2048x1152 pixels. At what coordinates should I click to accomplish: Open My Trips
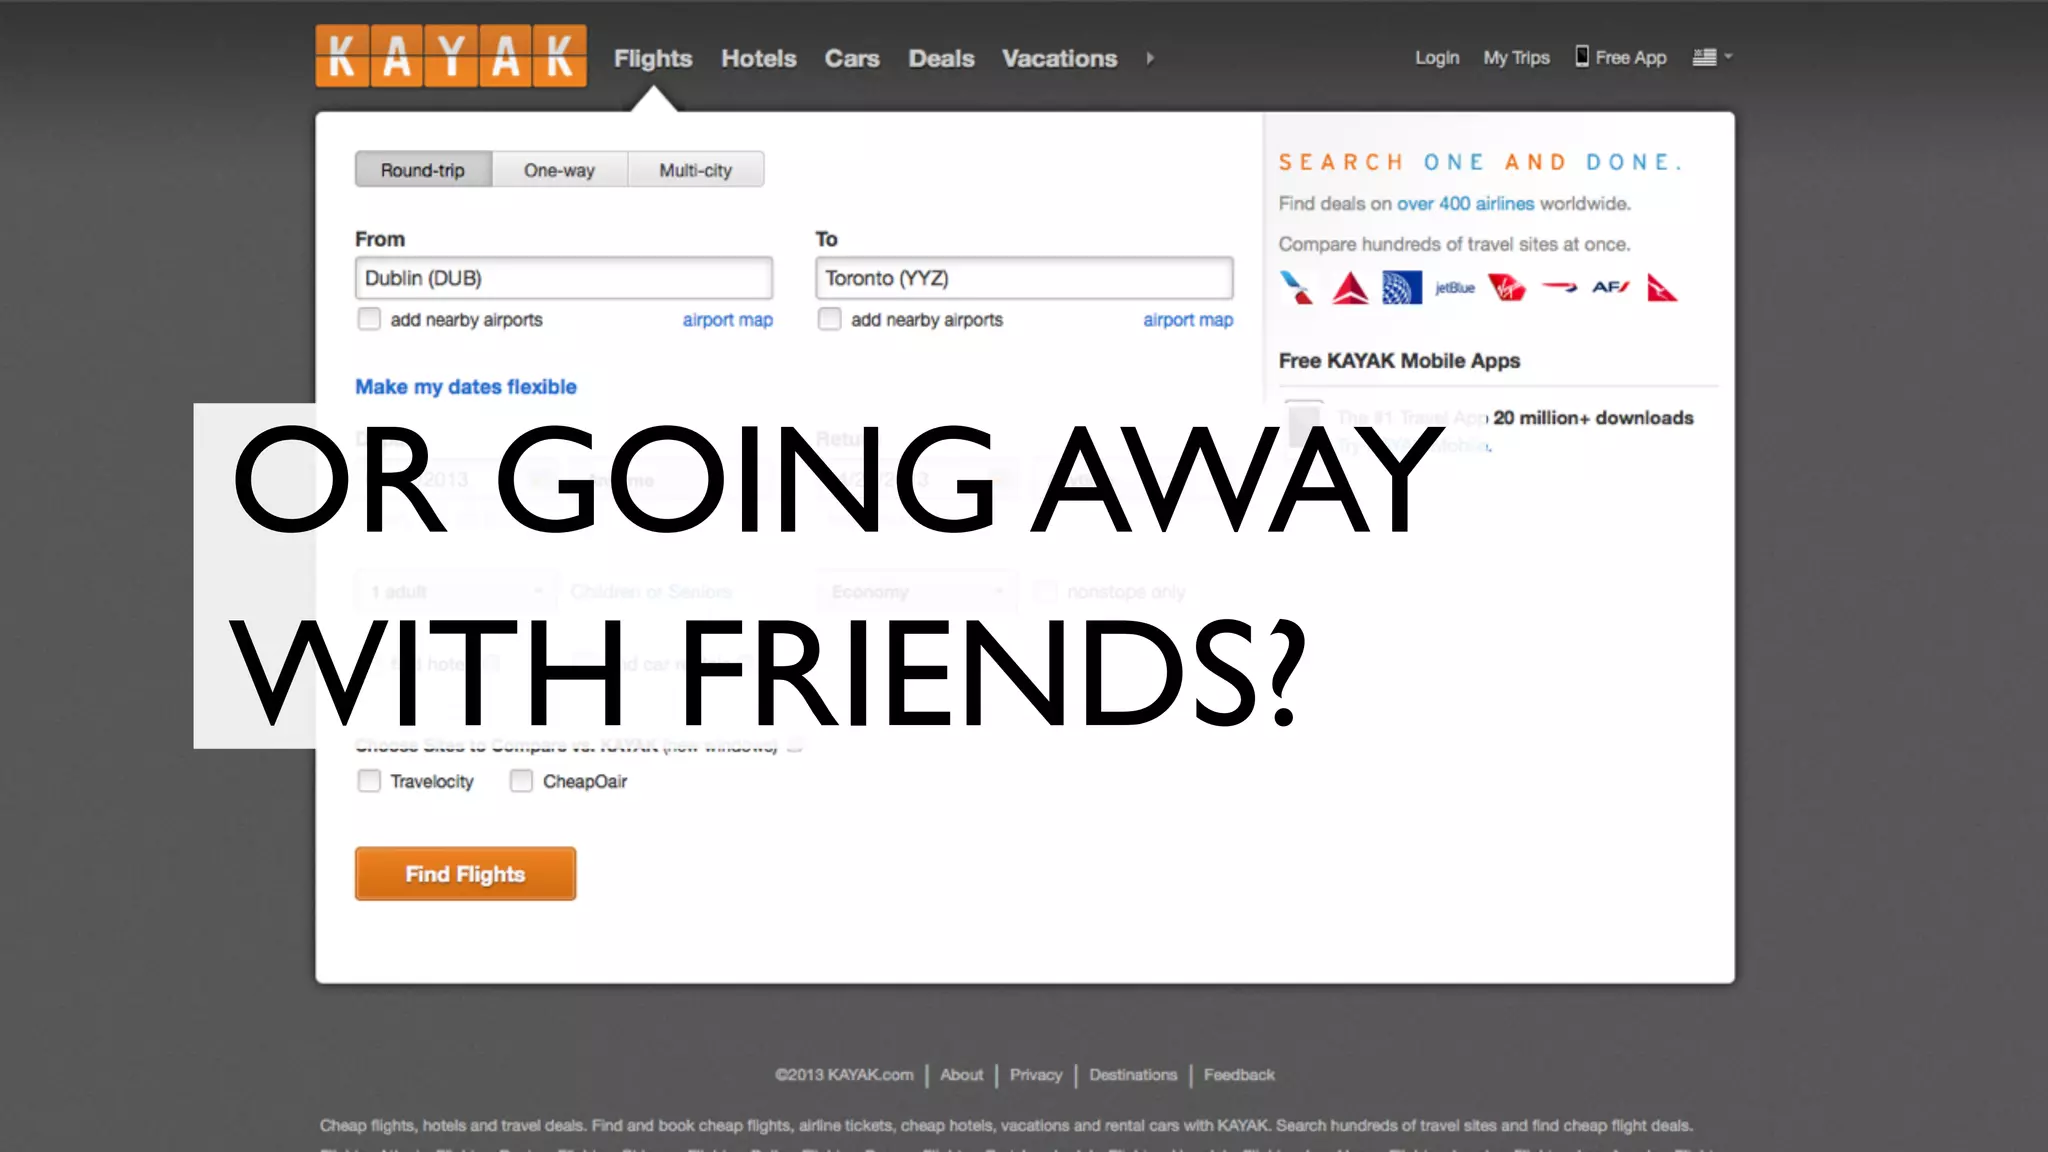click(x=1516, y=58)
